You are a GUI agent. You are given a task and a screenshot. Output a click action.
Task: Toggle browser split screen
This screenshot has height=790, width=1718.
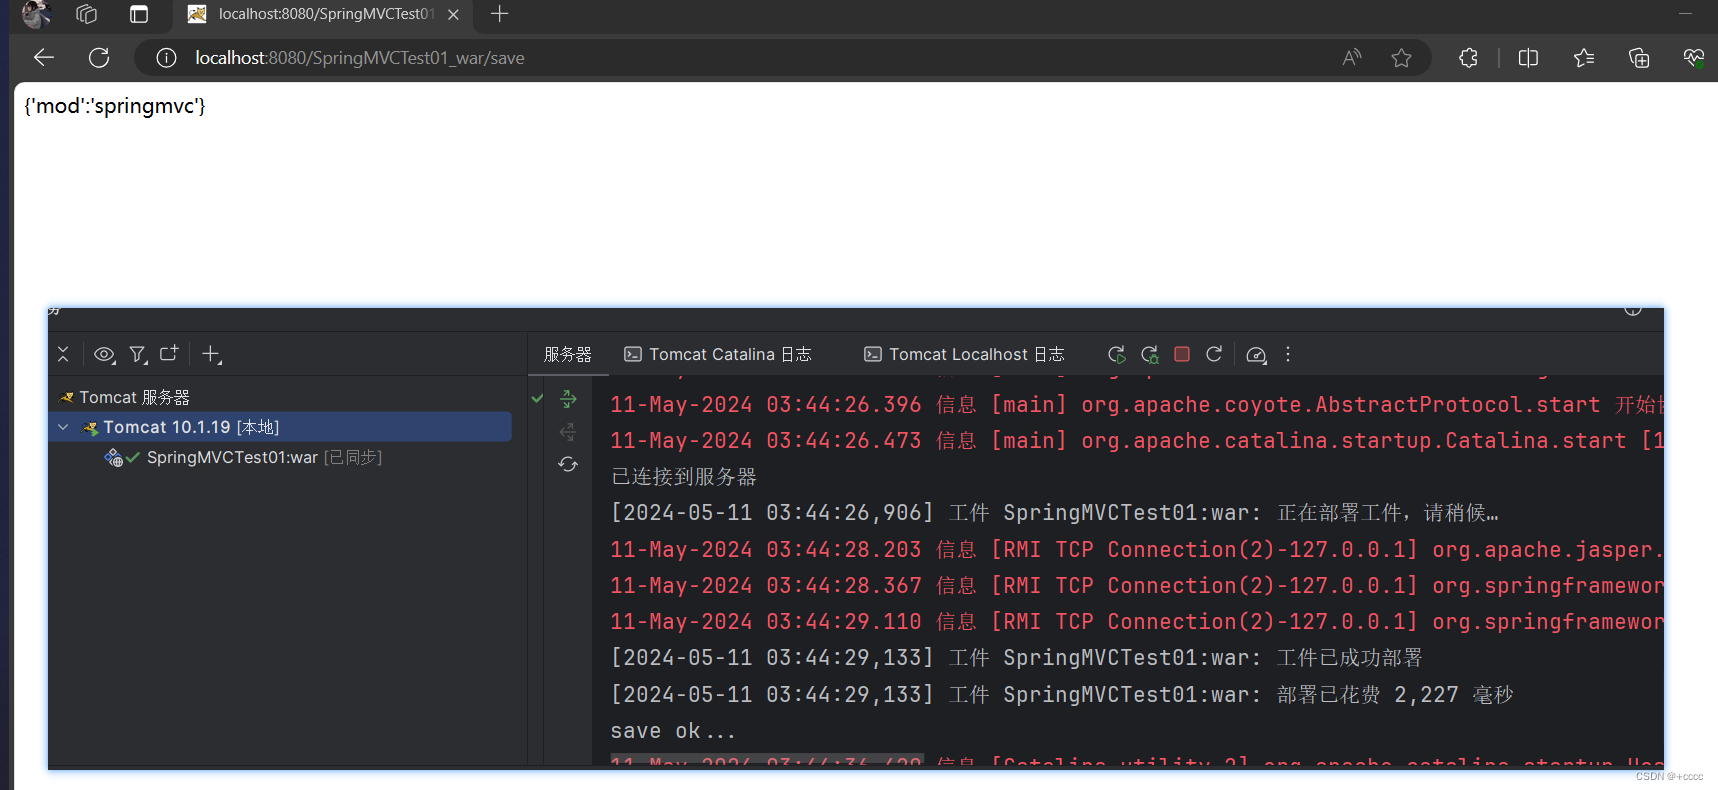coord(1528,58)
